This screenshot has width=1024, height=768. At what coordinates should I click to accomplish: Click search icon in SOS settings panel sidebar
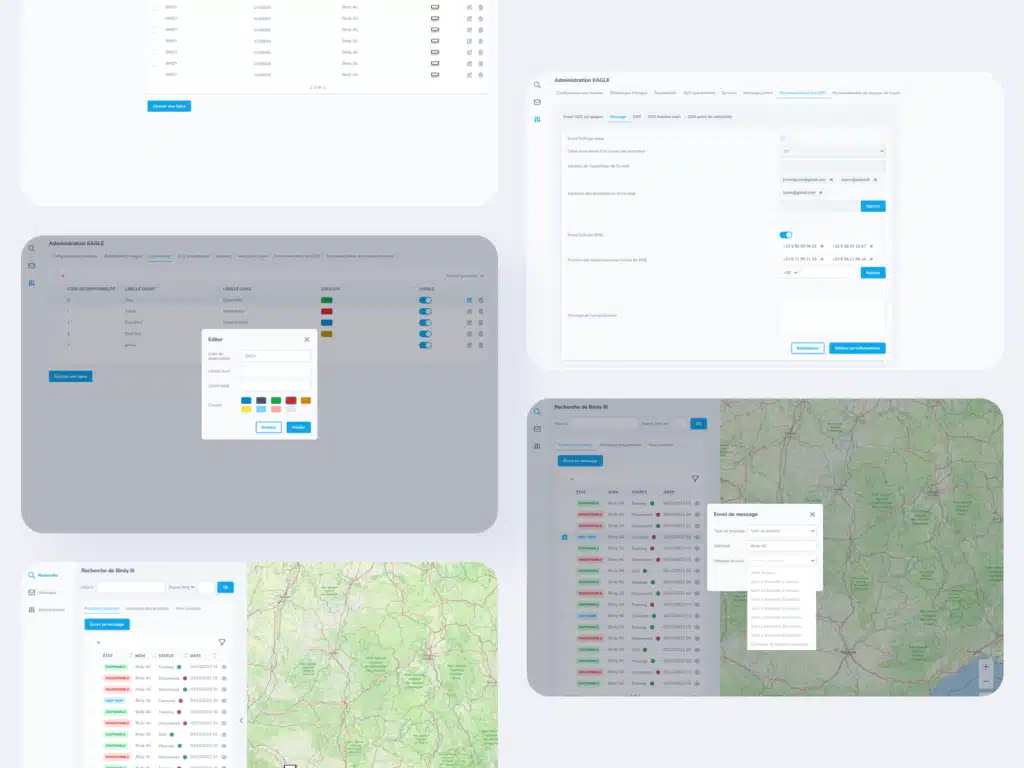537,85
